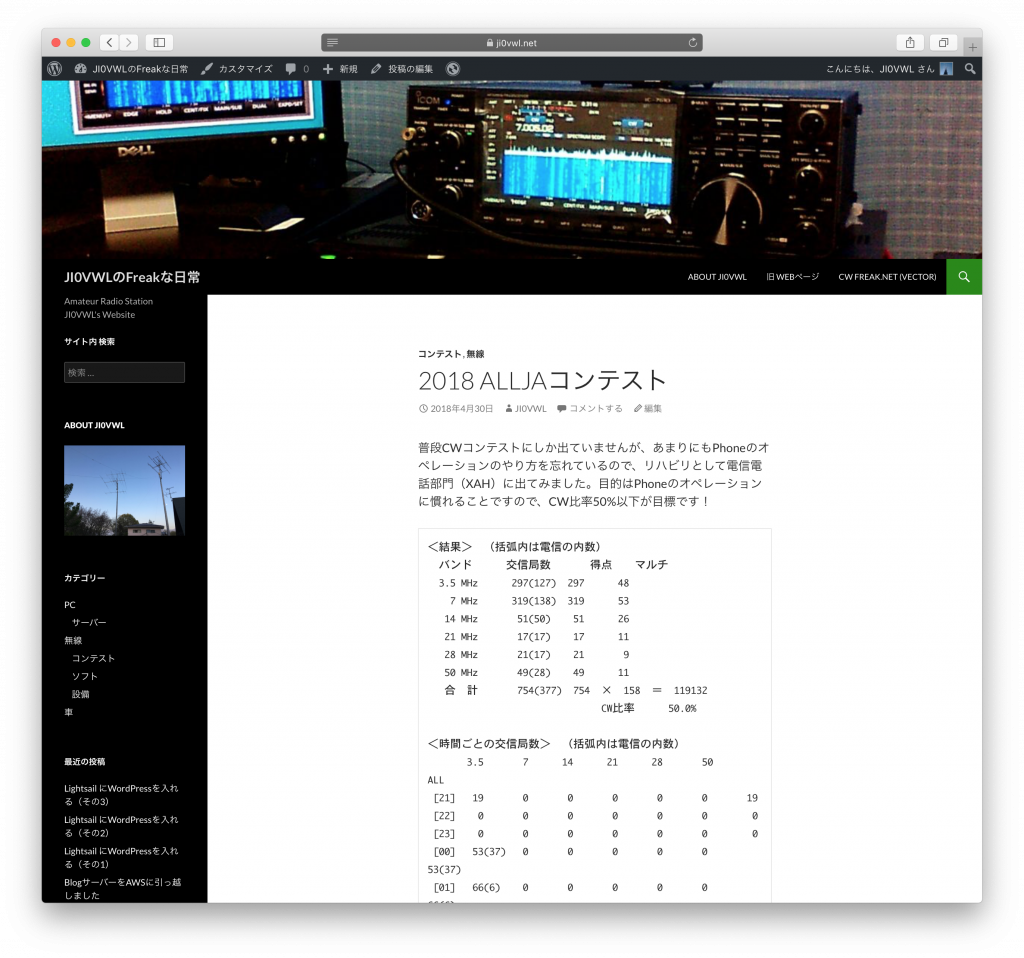Show Safari's sidebar panel
This screenshot has height=958, width=1024.
click(159, 42)
